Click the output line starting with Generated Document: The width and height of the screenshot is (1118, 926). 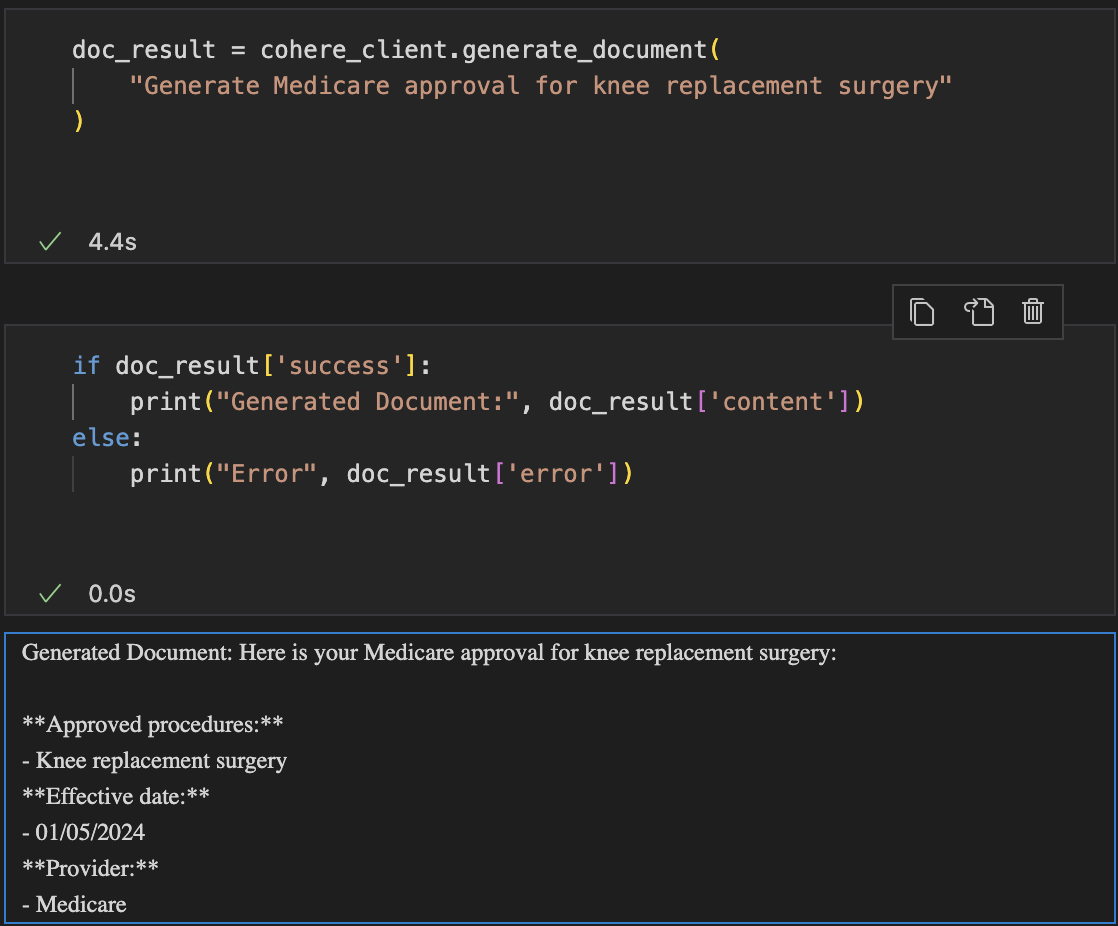429,652
